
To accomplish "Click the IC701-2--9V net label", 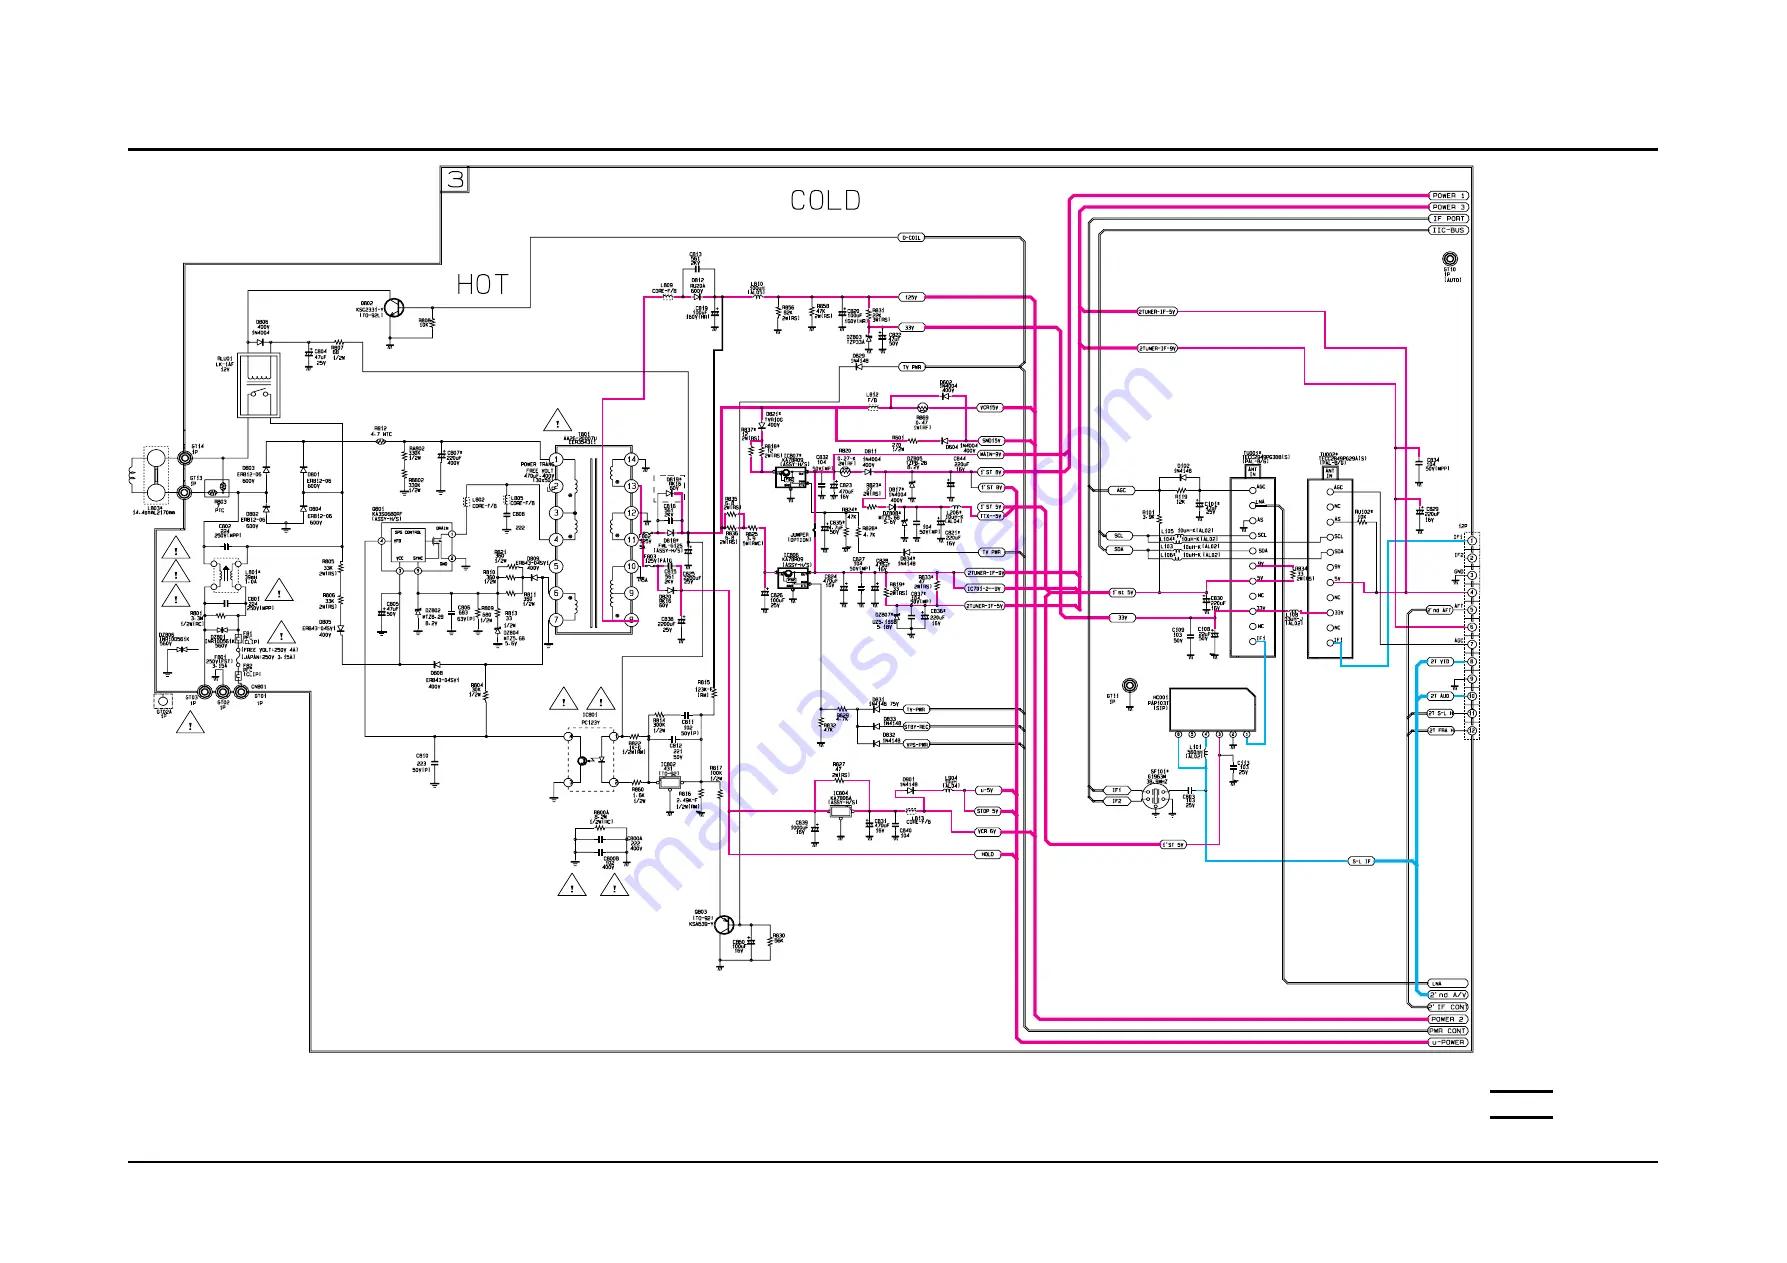I will coord(984,589).
